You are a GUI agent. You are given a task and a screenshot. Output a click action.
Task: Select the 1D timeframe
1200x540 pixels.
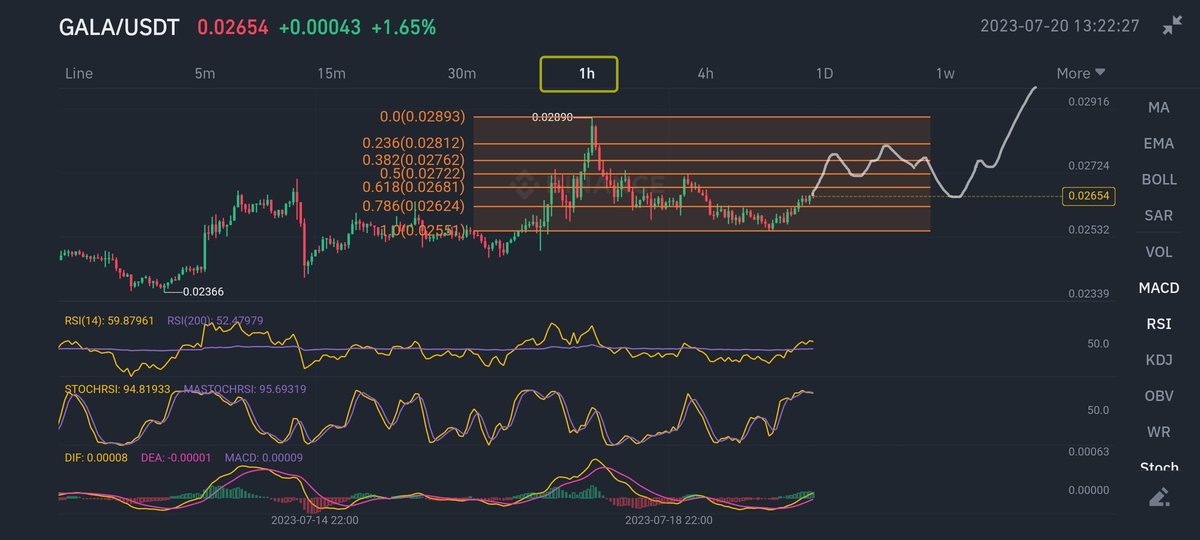(x=825, y=73)
